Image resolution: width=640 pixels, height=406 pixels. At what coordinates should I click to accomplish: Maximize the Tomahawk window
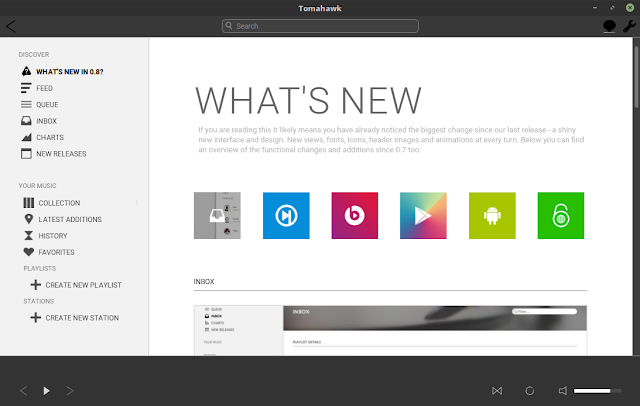(612, 8)
